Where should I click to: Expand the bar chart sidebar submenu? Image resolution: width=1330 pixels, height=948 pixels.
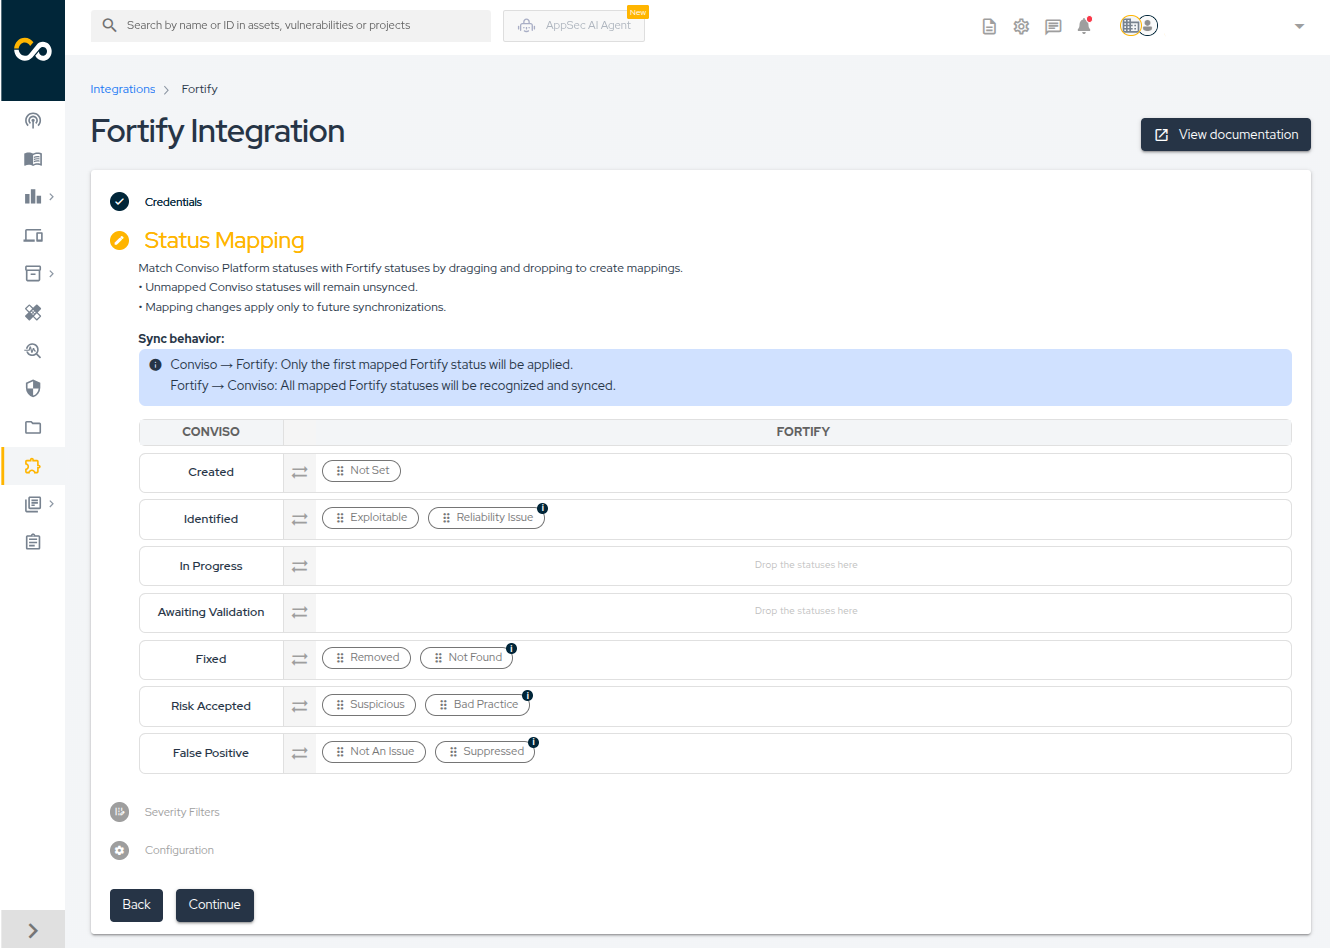pos(51,197)
